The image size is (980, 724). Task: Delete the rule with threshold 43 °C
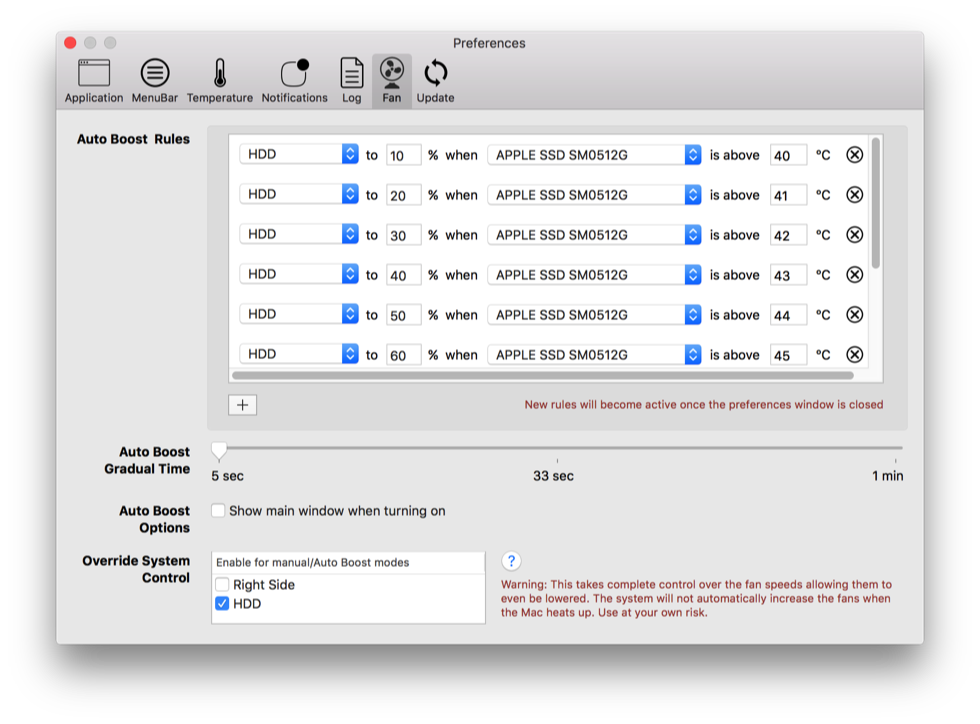pos(854,274)
